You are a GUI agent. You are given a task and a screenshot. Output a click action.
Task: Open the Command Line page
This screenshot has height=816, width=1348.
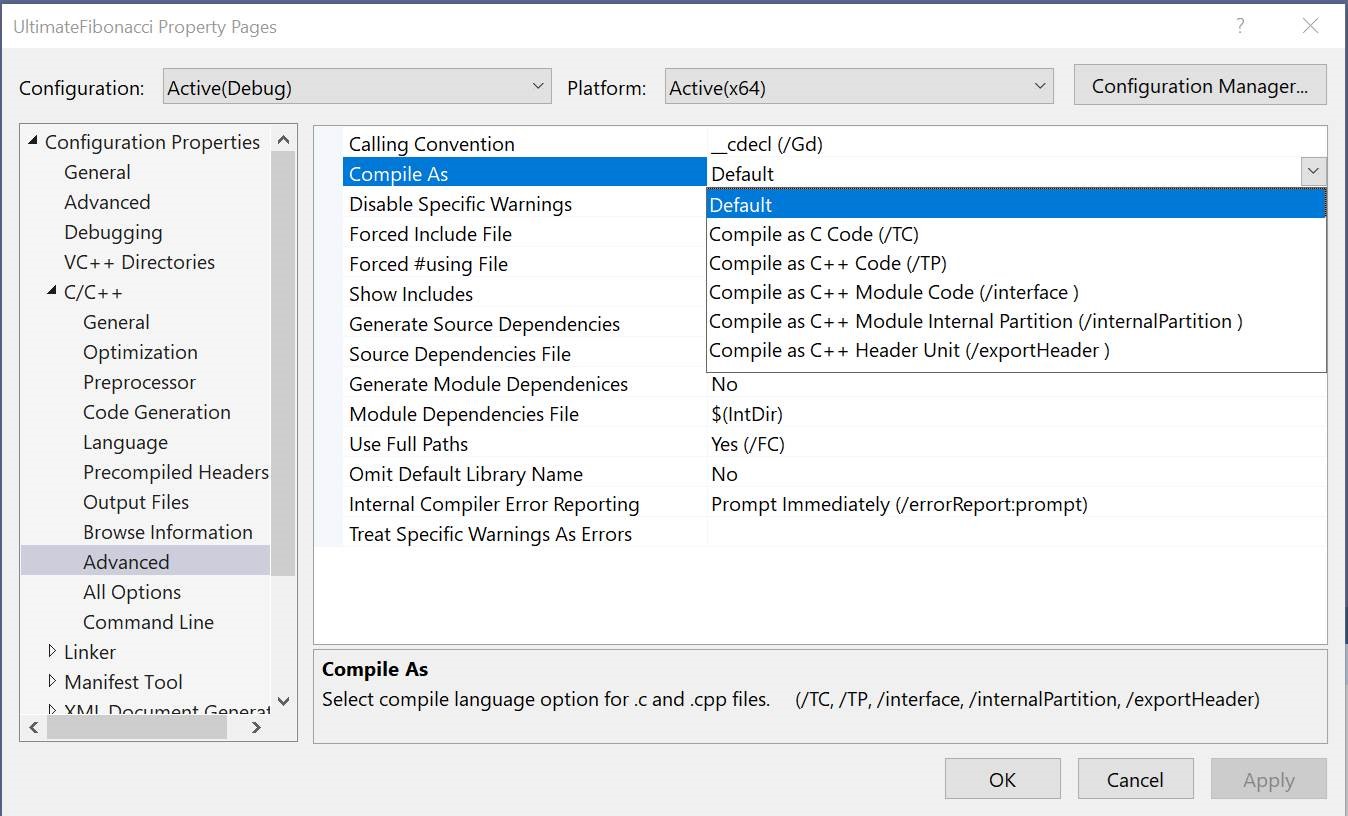pos(148,621)
